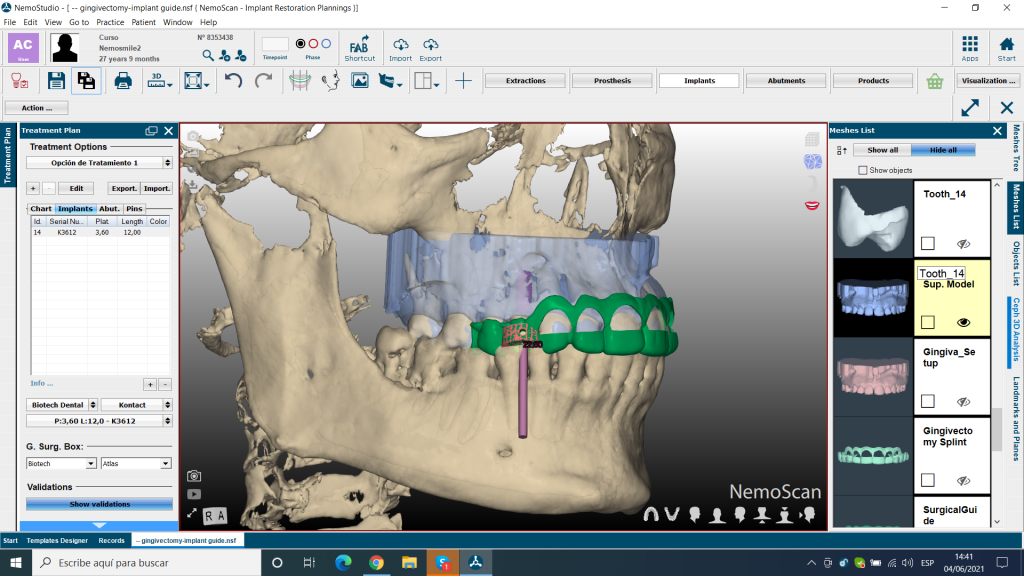Open the Templates Designer tab
This screenshot has width=1024, height=576.
click(57, 541)
